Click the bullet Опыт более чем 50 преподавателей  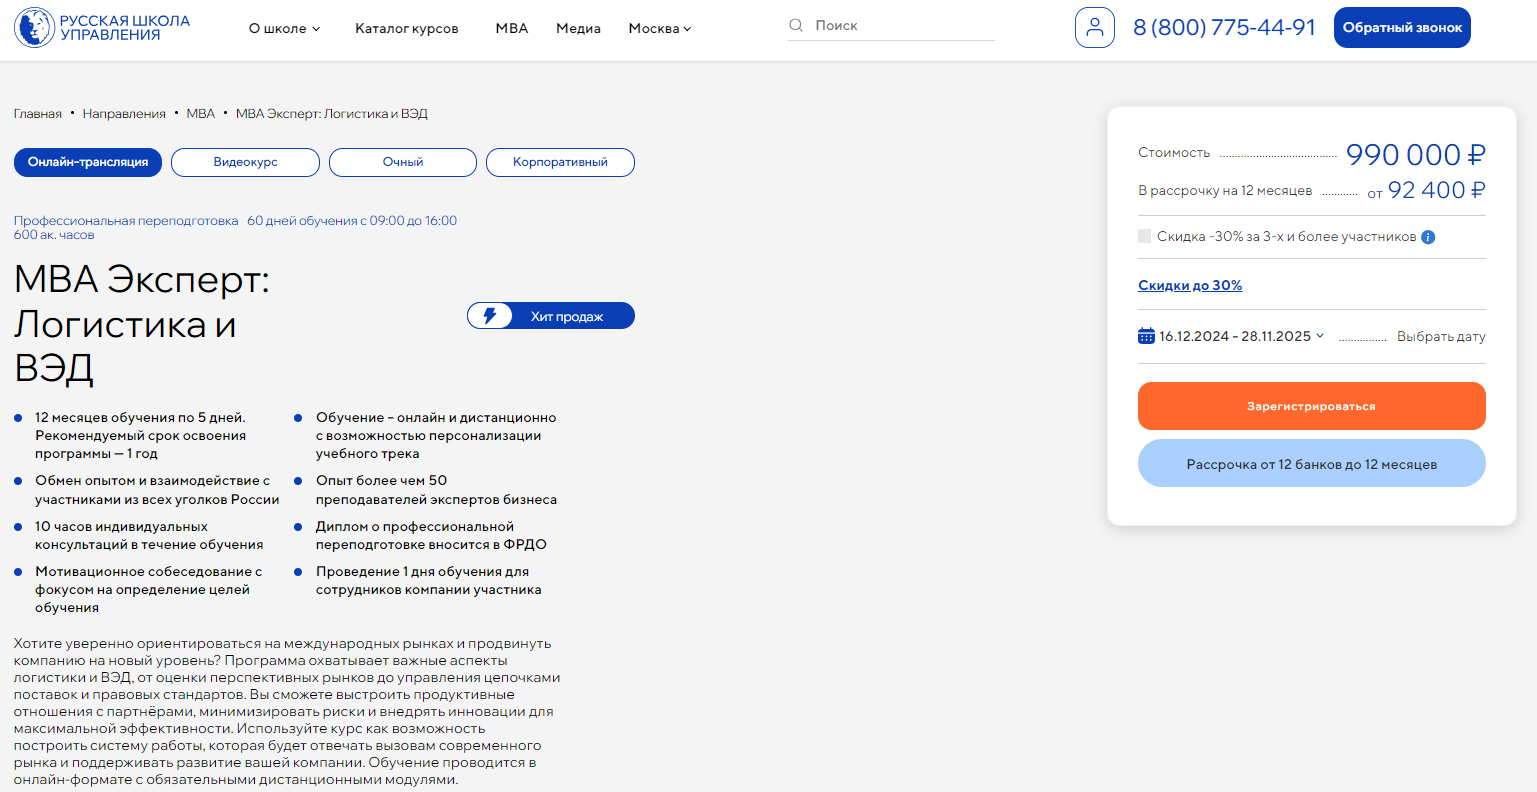click(436, 490)
